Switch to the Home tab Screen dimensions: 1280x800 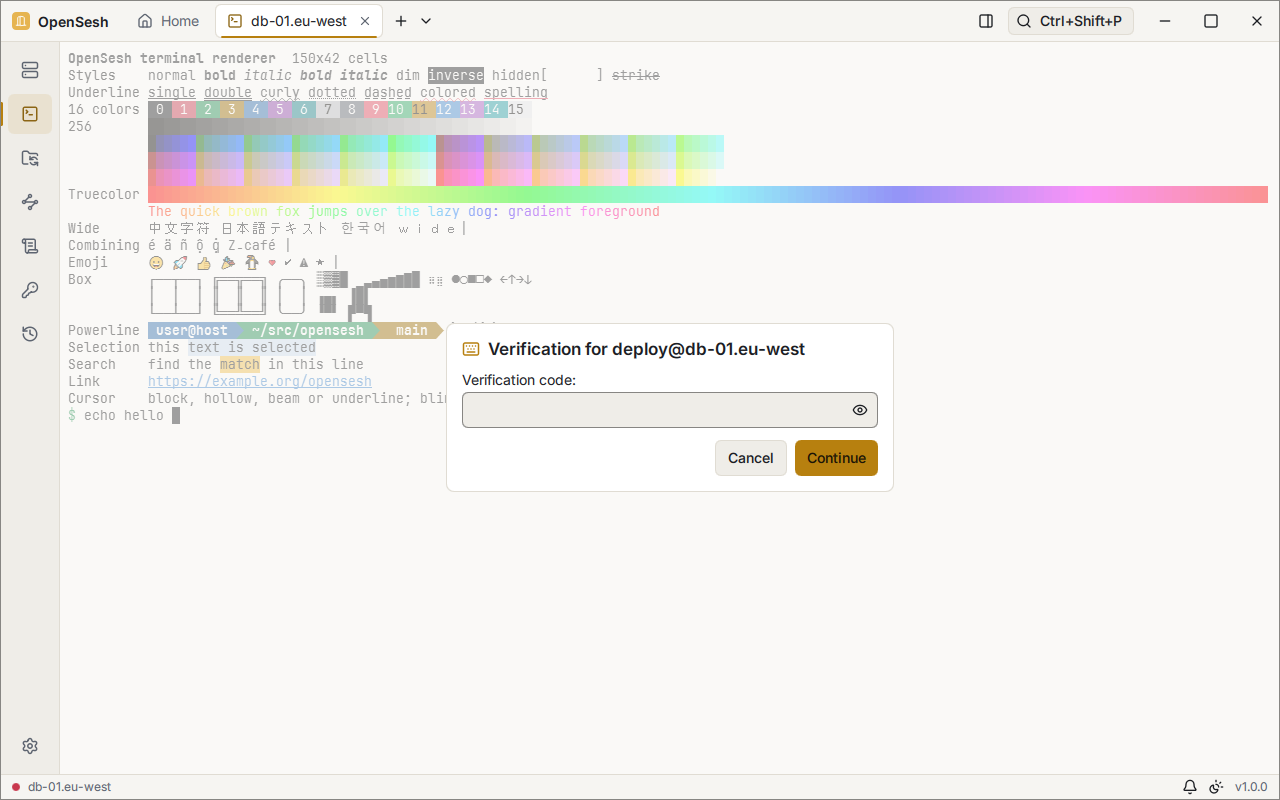pos(169,21)
